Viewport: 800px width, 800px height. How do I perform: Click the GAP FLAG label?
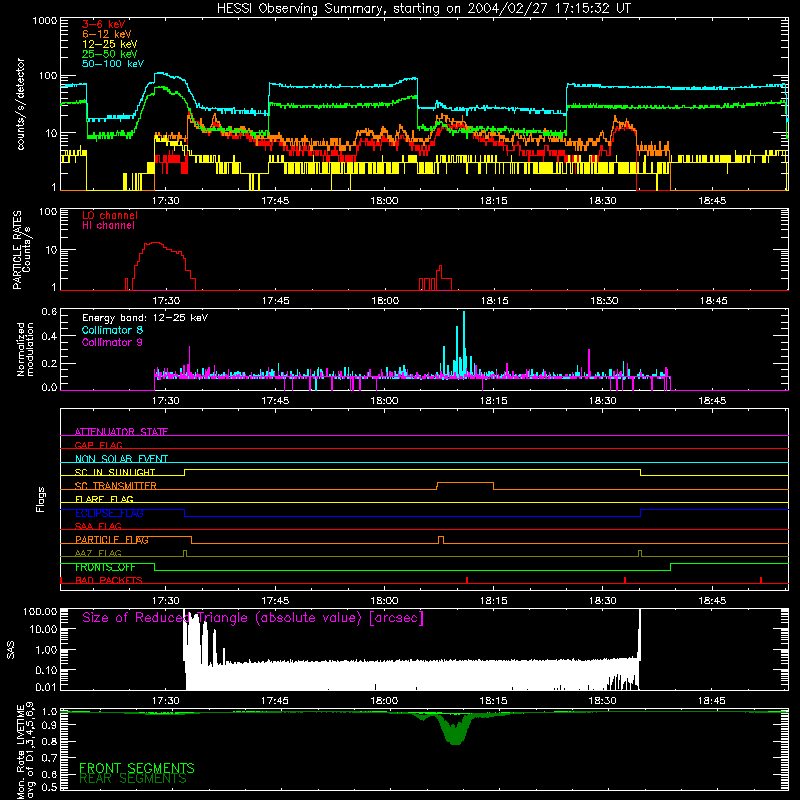click(98, 445)
